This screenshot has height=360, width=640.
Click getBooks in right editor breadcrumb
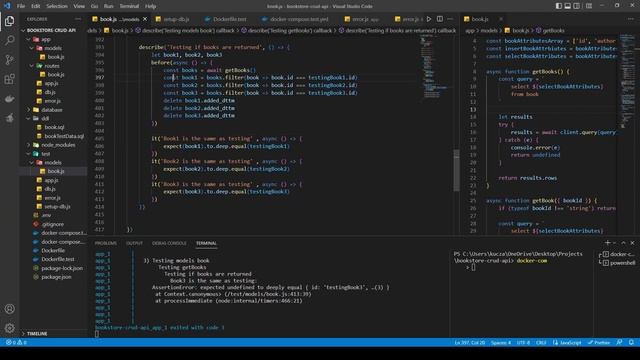pyautogui.click(x=553, y=30)
